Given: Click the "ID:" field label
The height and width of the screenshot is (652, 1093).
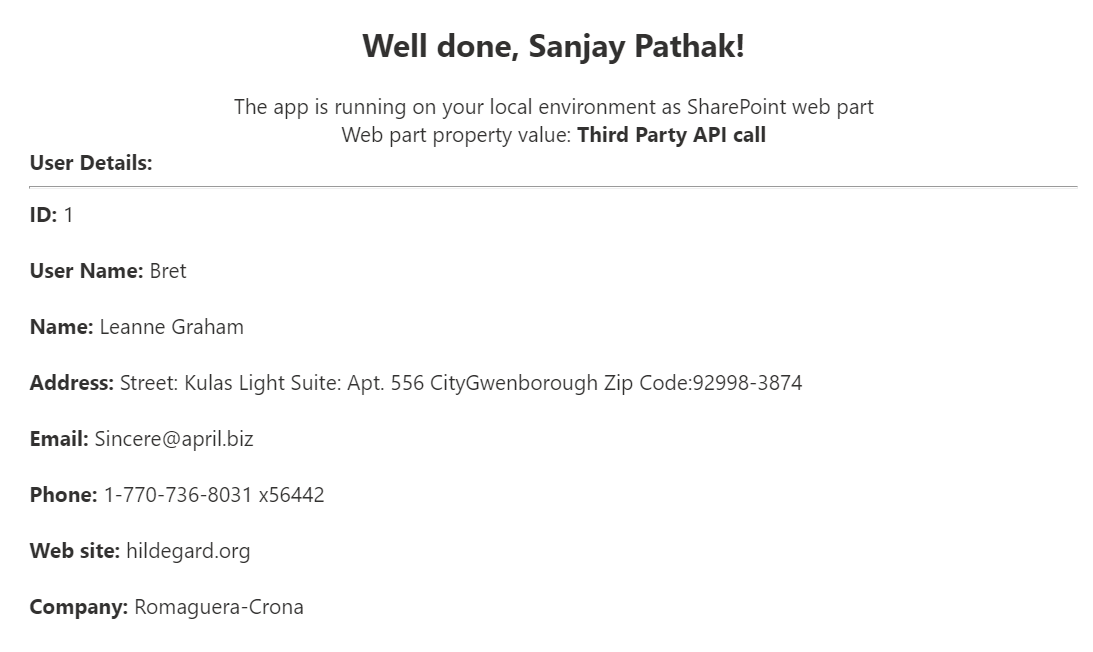Looking at the screenshot, I should click(x=43, y=215).
